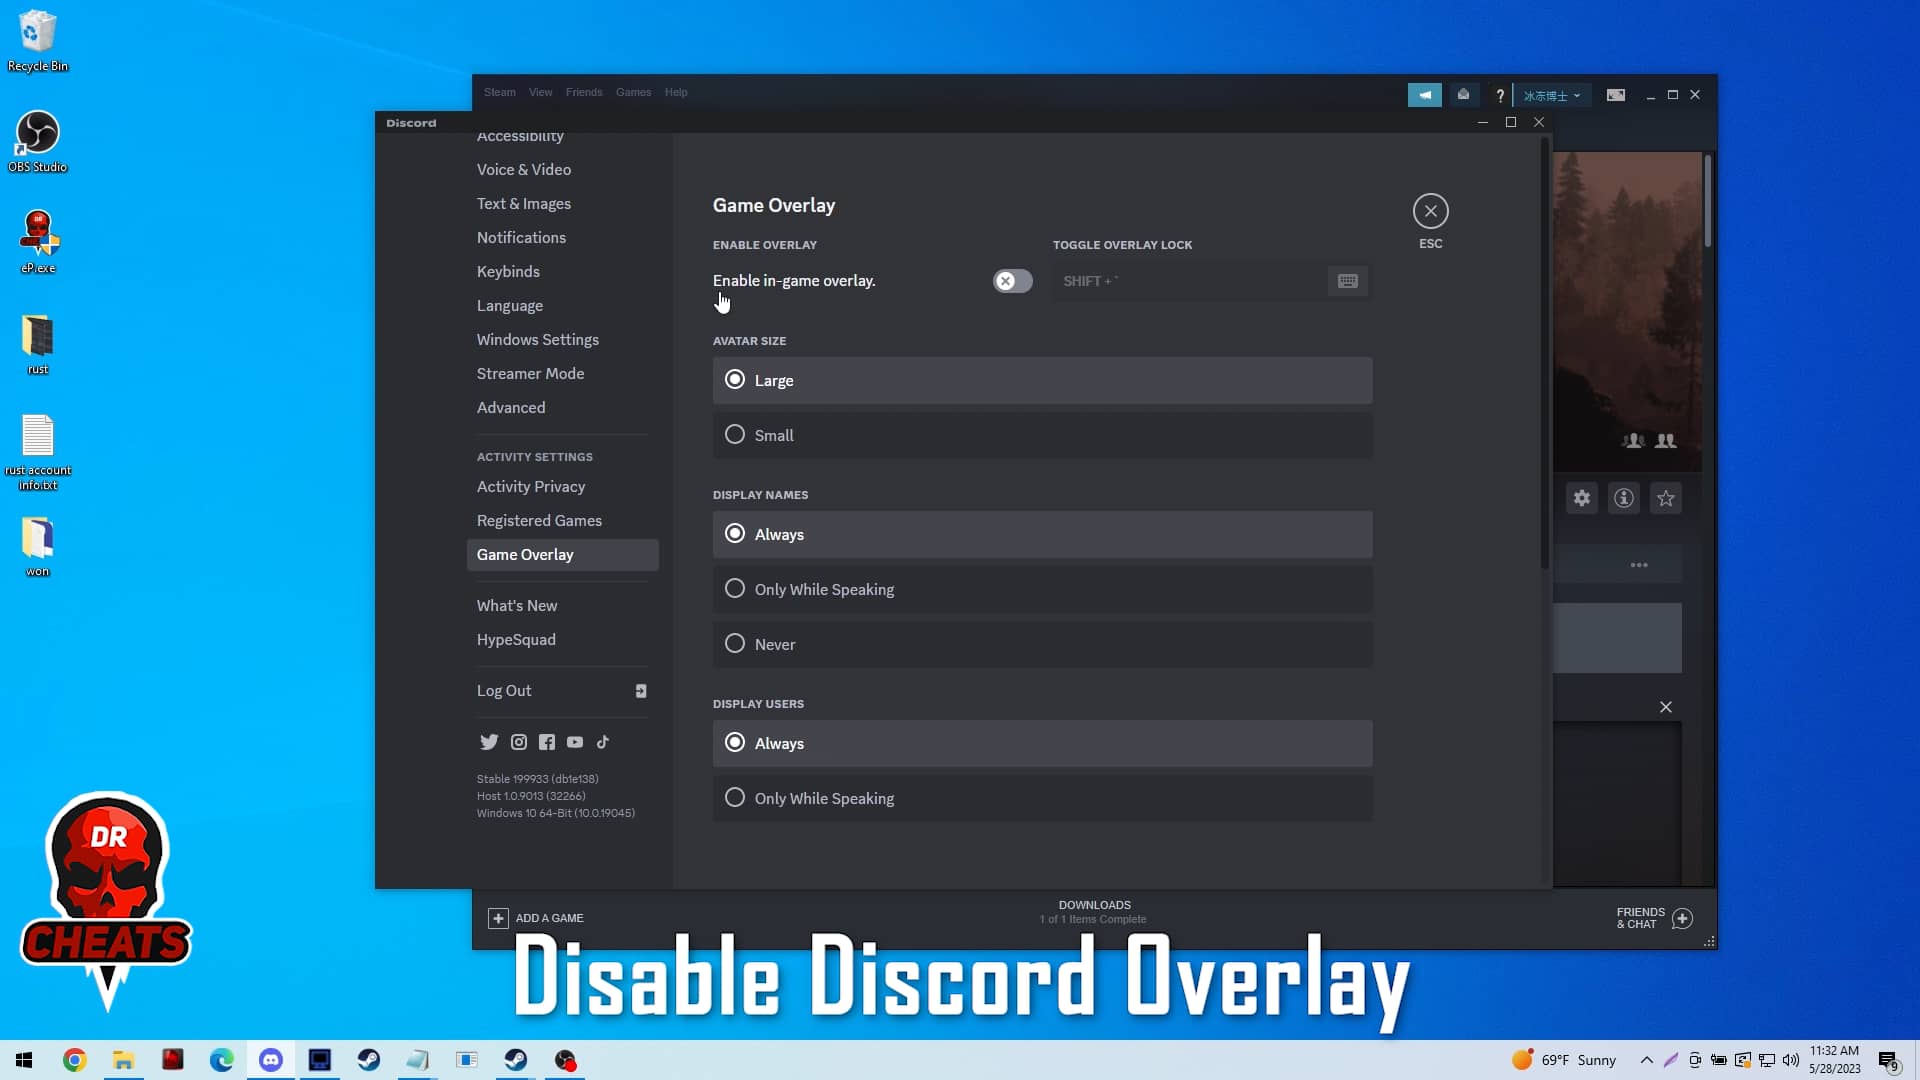Open Steam notifications mail icon
The height and width of the screenshot is (1080, 1920).
(1463, 94)
